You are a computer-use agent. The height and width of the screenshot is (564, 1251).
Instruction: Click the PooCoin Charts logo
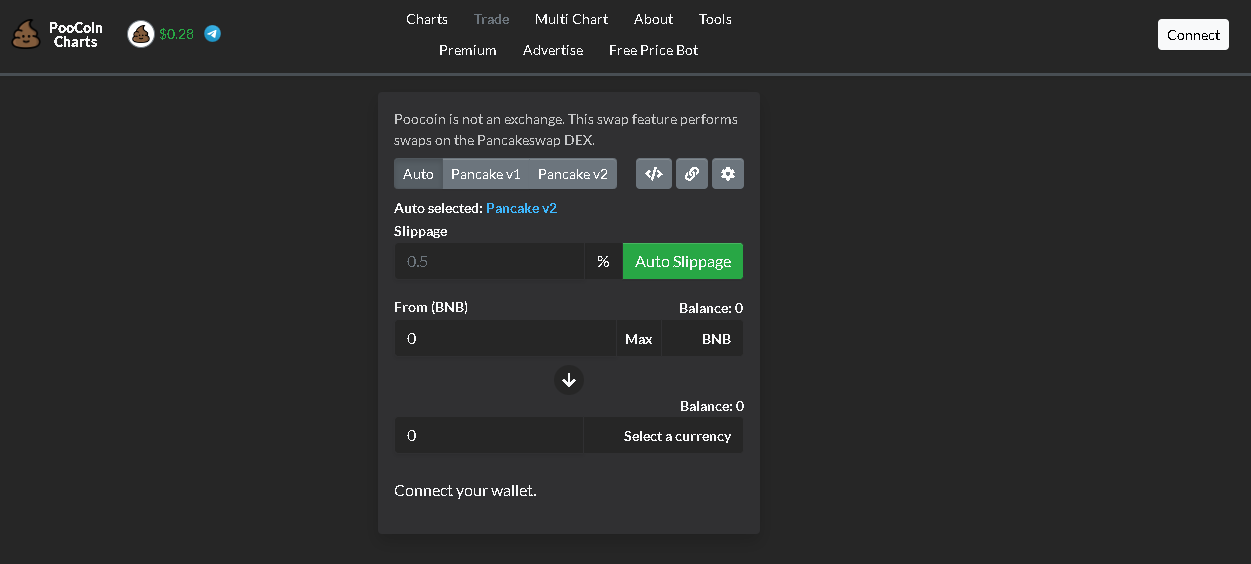pos(57,35)
